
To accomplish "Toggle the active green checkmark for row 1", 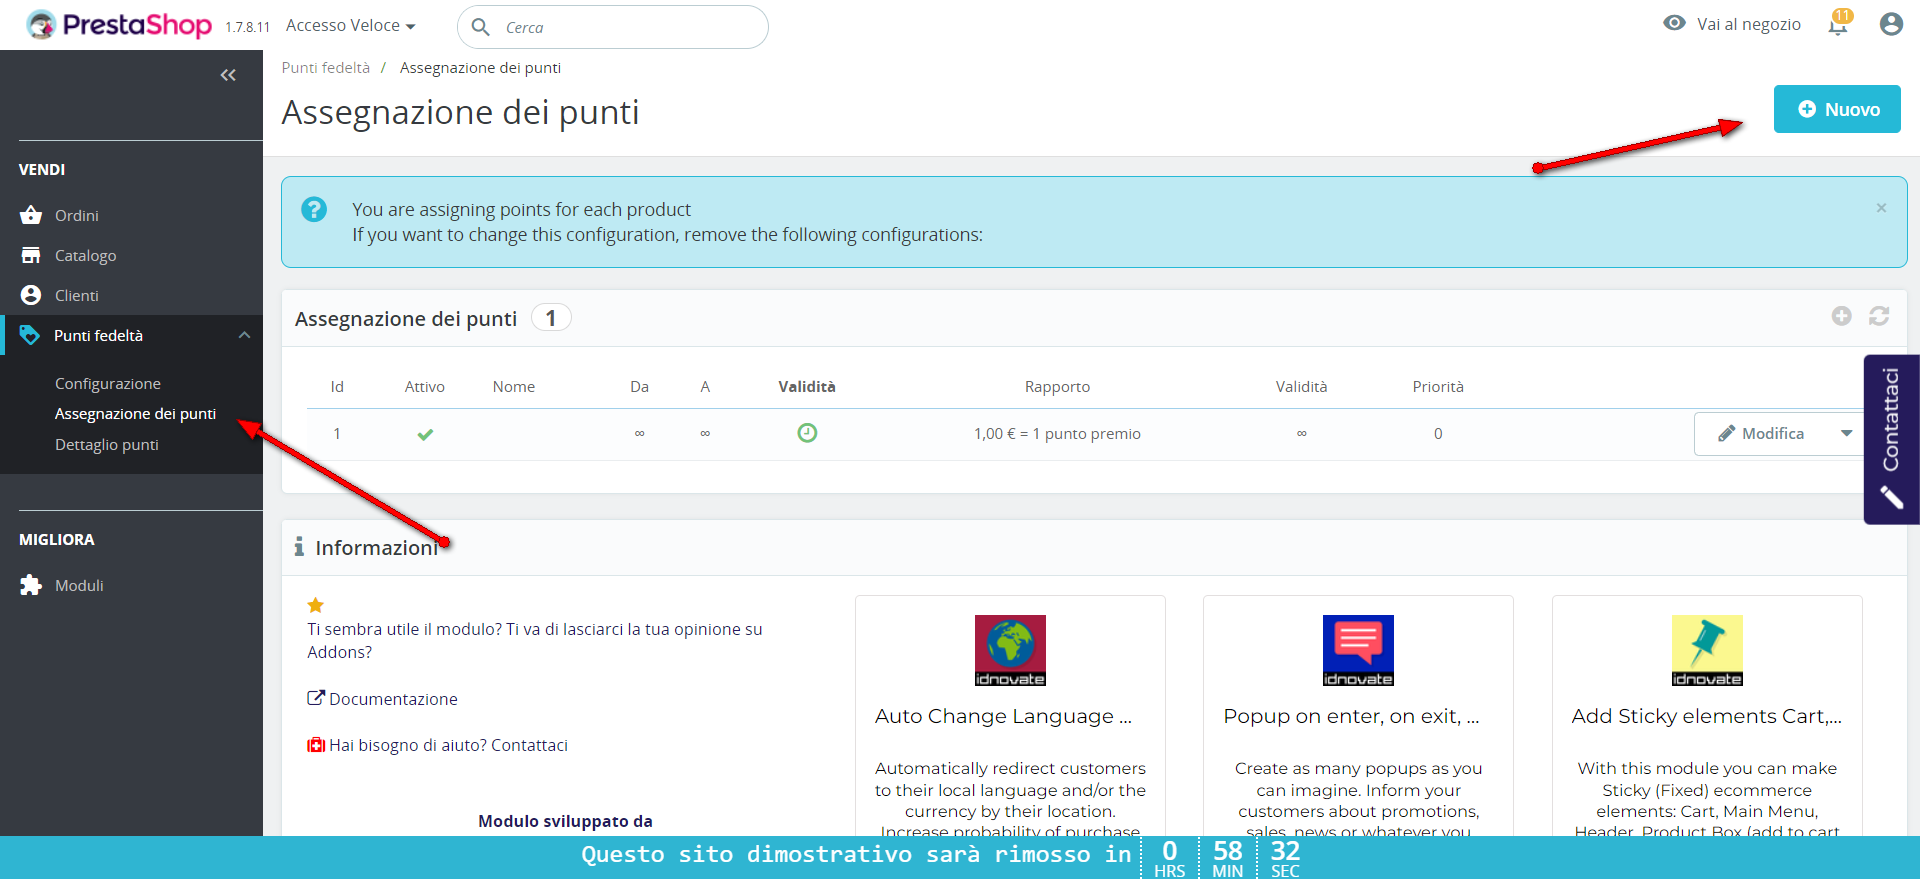I will [425, 434].
